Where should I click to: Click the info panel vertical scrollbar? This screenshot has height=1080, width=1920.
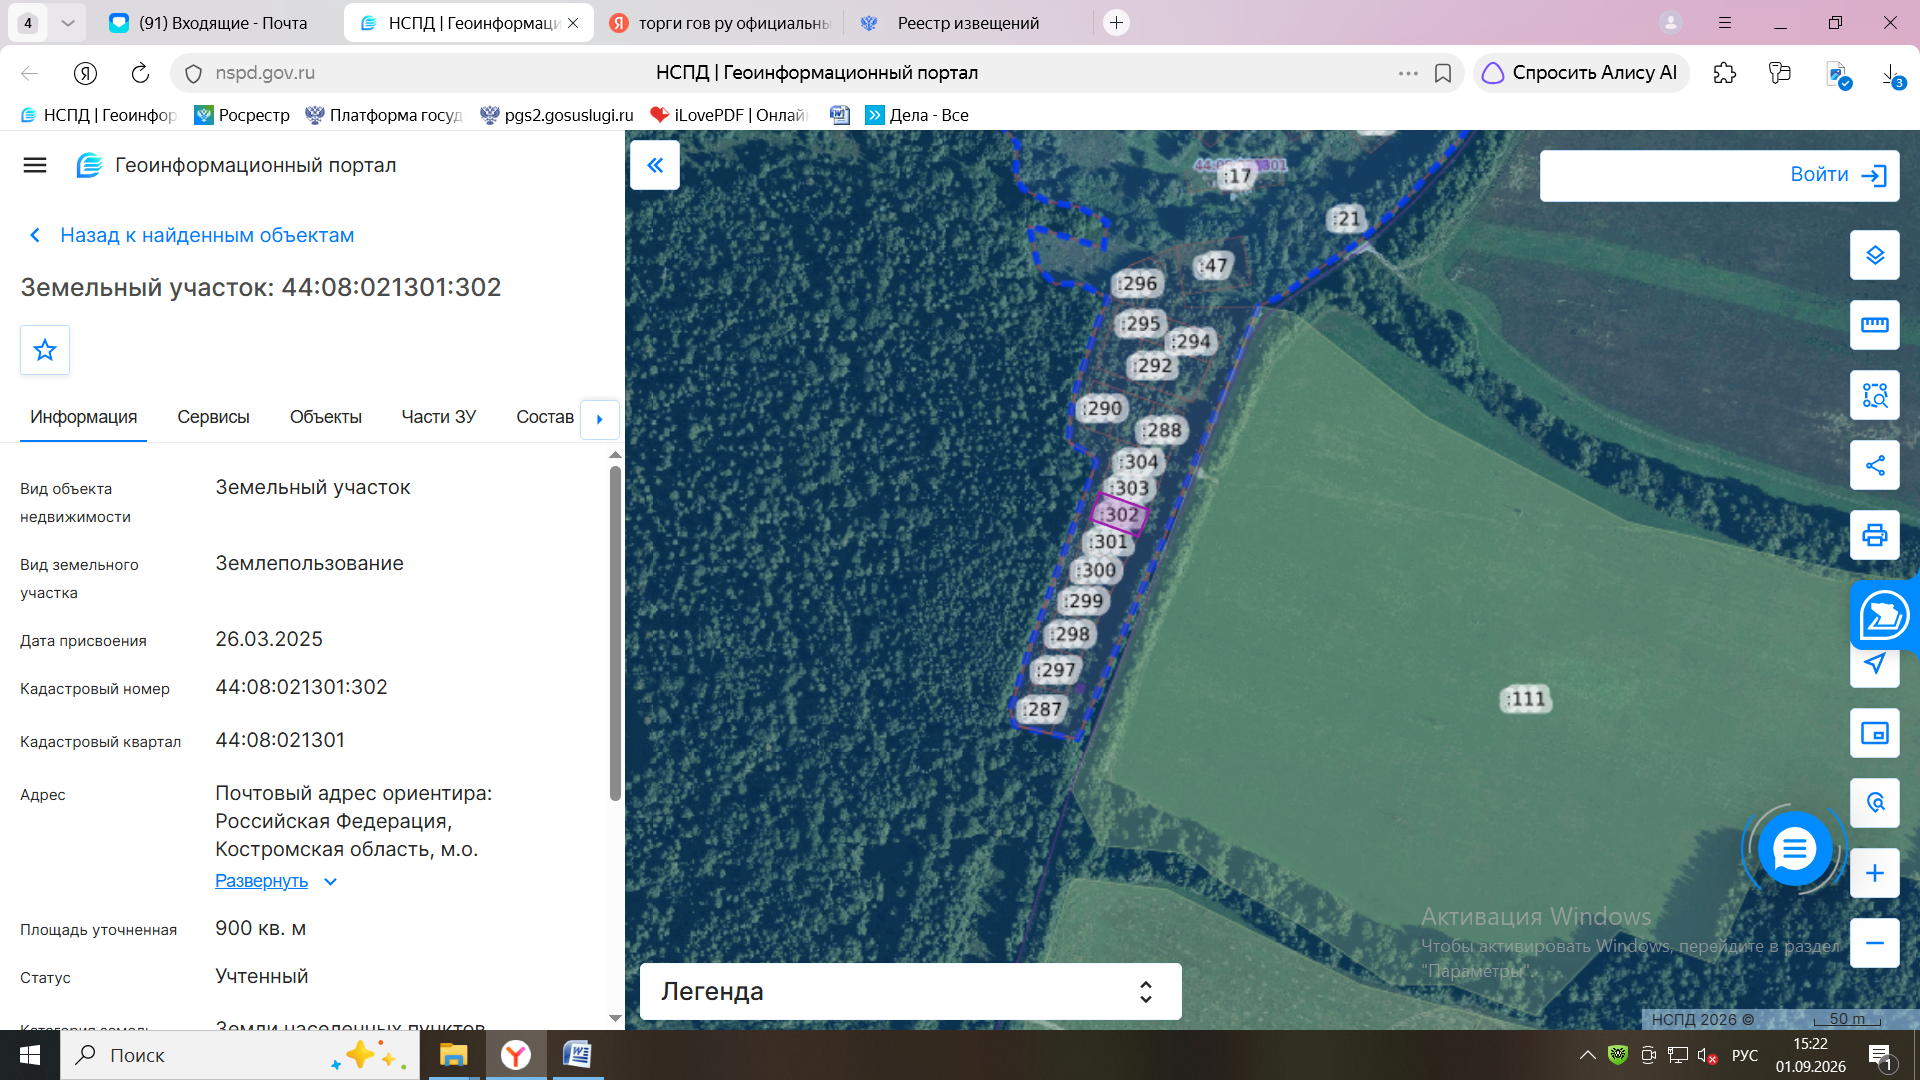click(x=615, y=632)
